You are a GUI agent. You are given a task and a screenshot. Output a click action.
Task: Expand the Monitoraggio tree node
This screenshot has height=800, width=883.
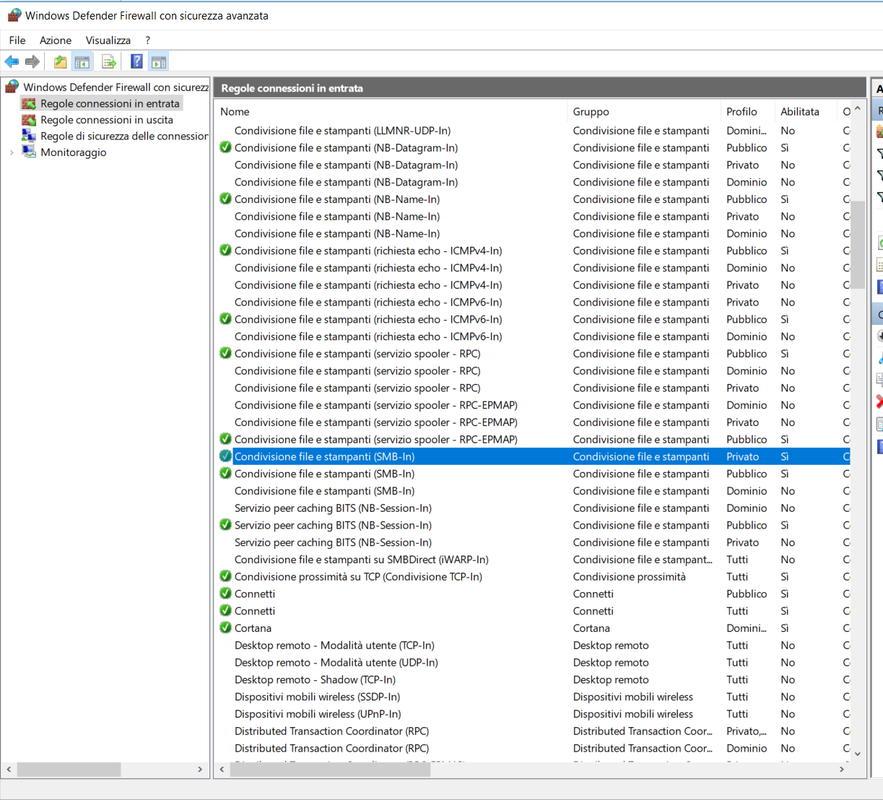point(12,153)
